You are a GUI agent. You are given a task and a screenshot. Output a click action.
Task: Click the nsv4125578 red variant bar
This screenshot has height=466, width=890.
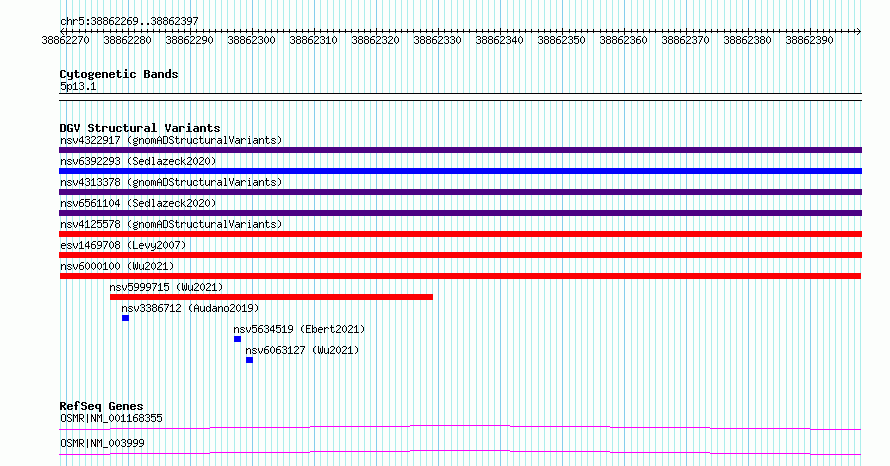(460, 234)
